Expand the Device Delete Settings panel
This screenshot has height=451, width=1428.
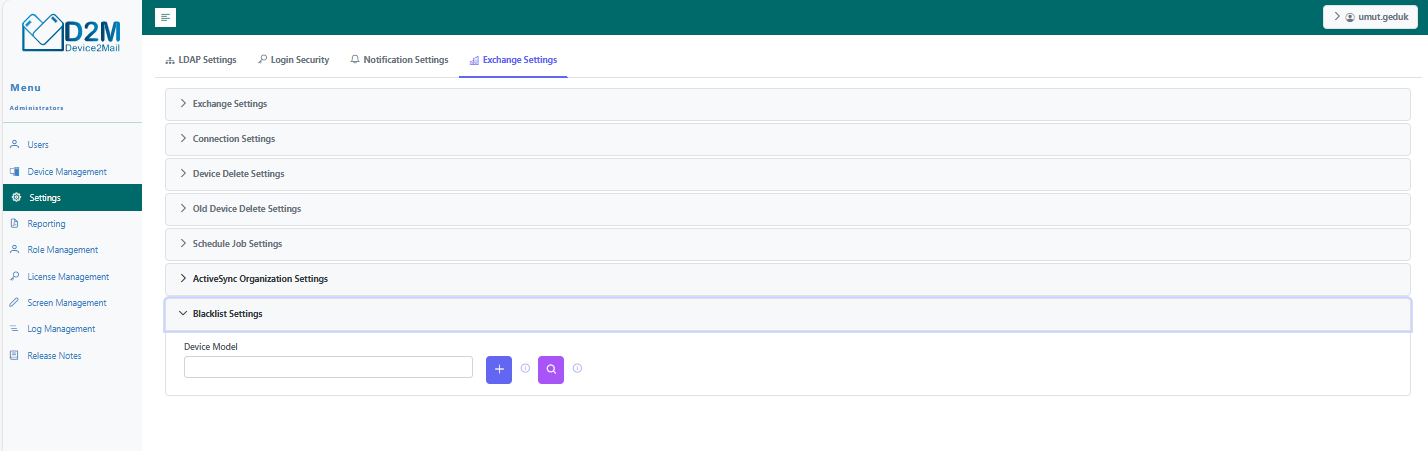pos(238,174)
